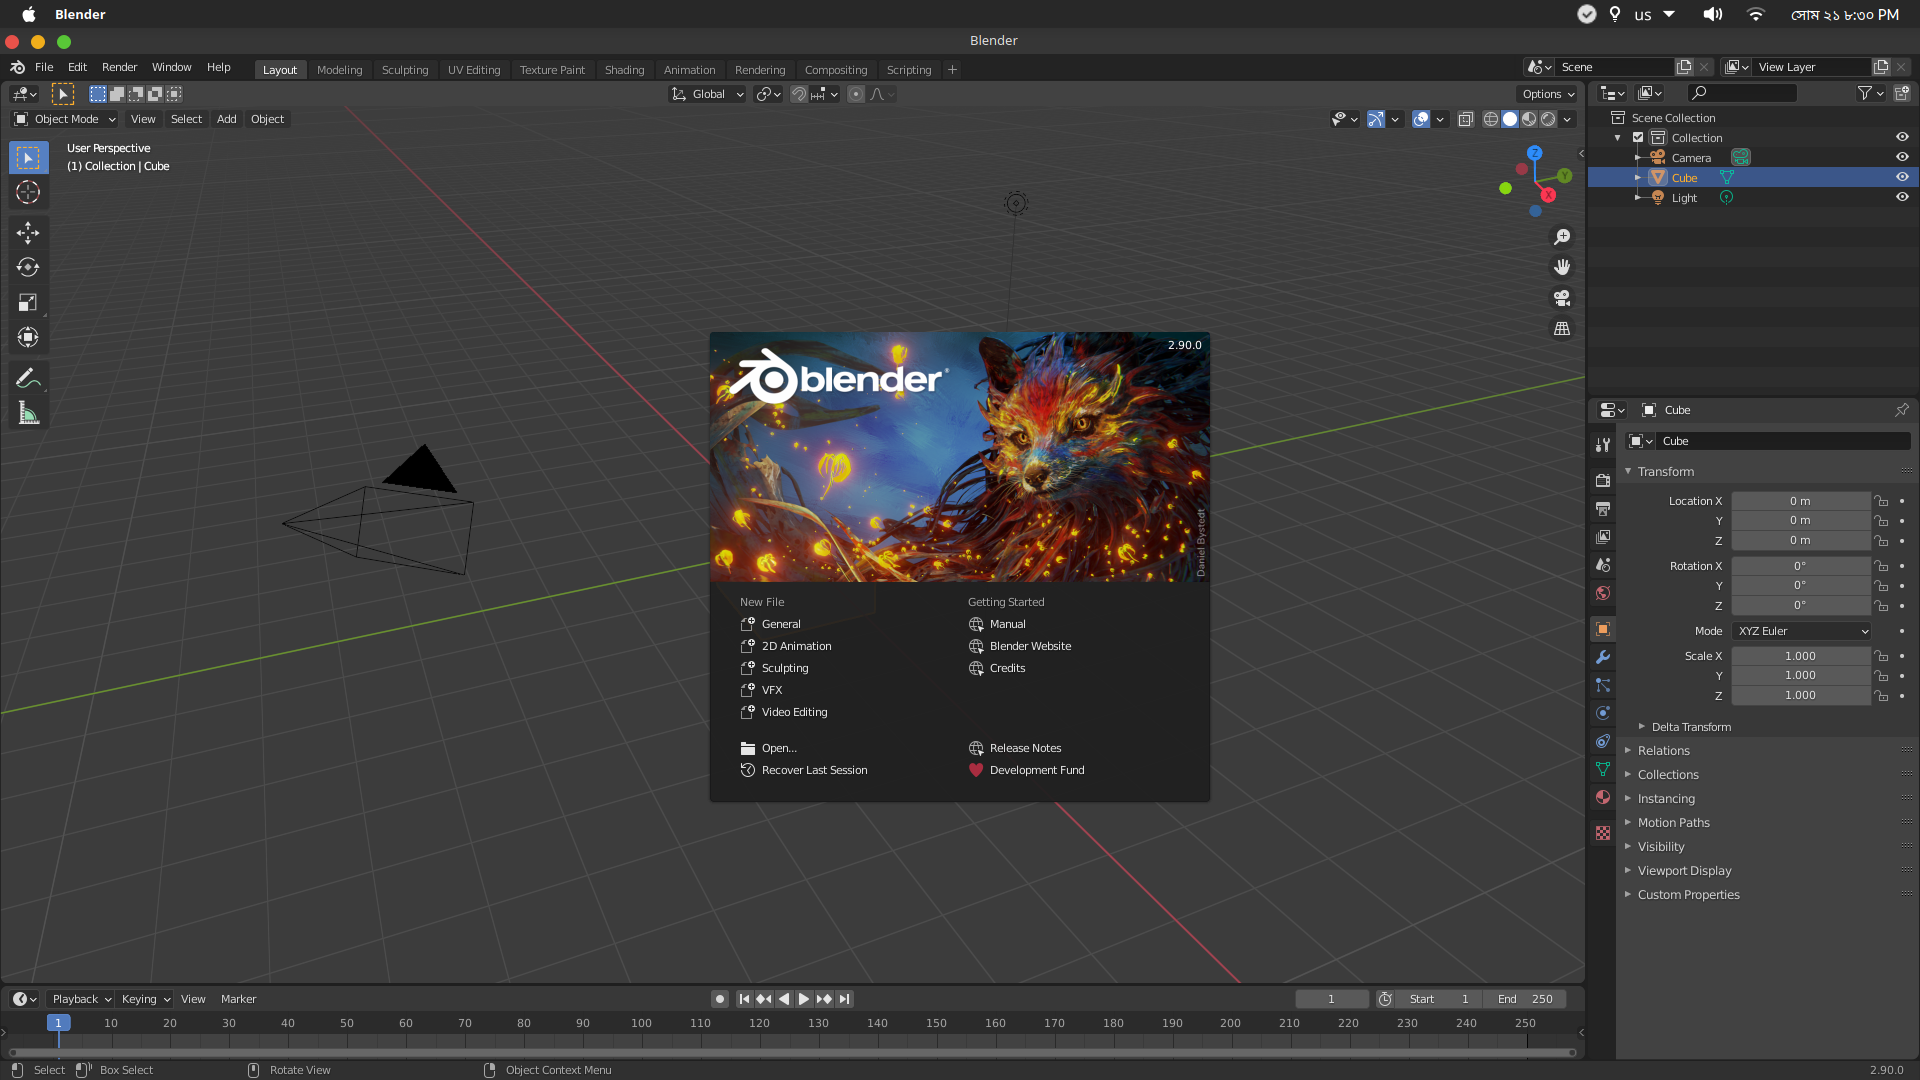Screen dimensions: 1920x1080
Task: Toggle visibility of Light in outliner
Action: (1902, 196)
